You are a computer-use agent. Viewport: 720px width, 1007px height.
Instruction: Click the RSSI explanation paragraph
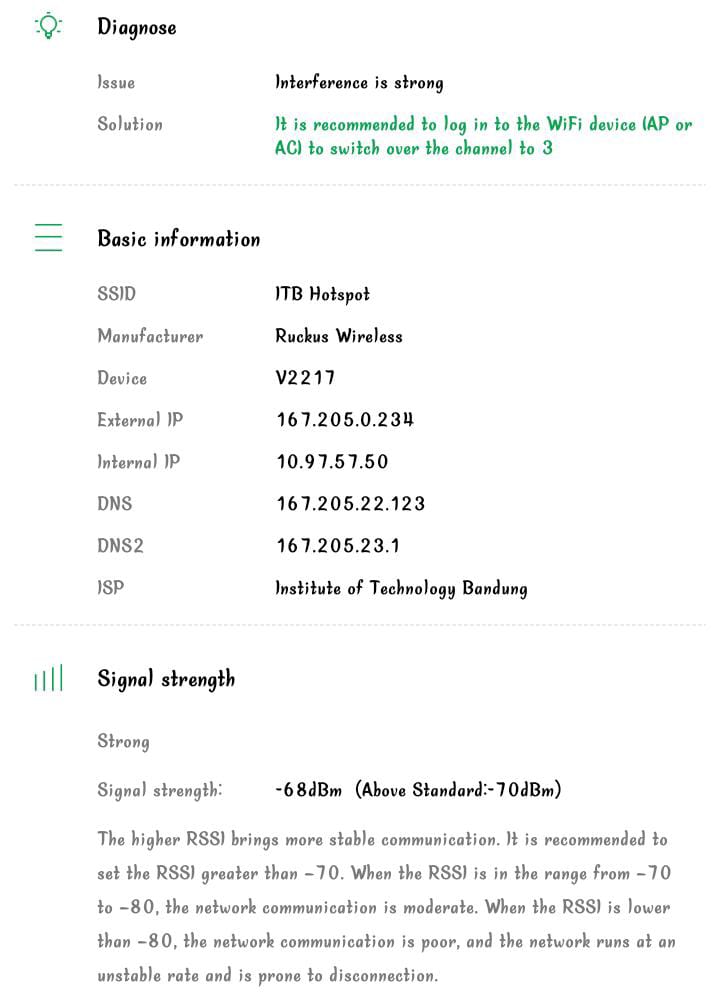(x=386, y=907)
